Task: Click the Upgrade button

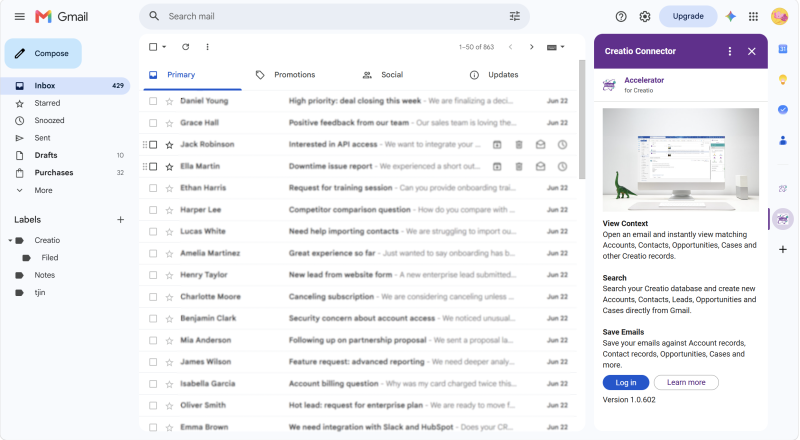Action: (x=688, y=16)
